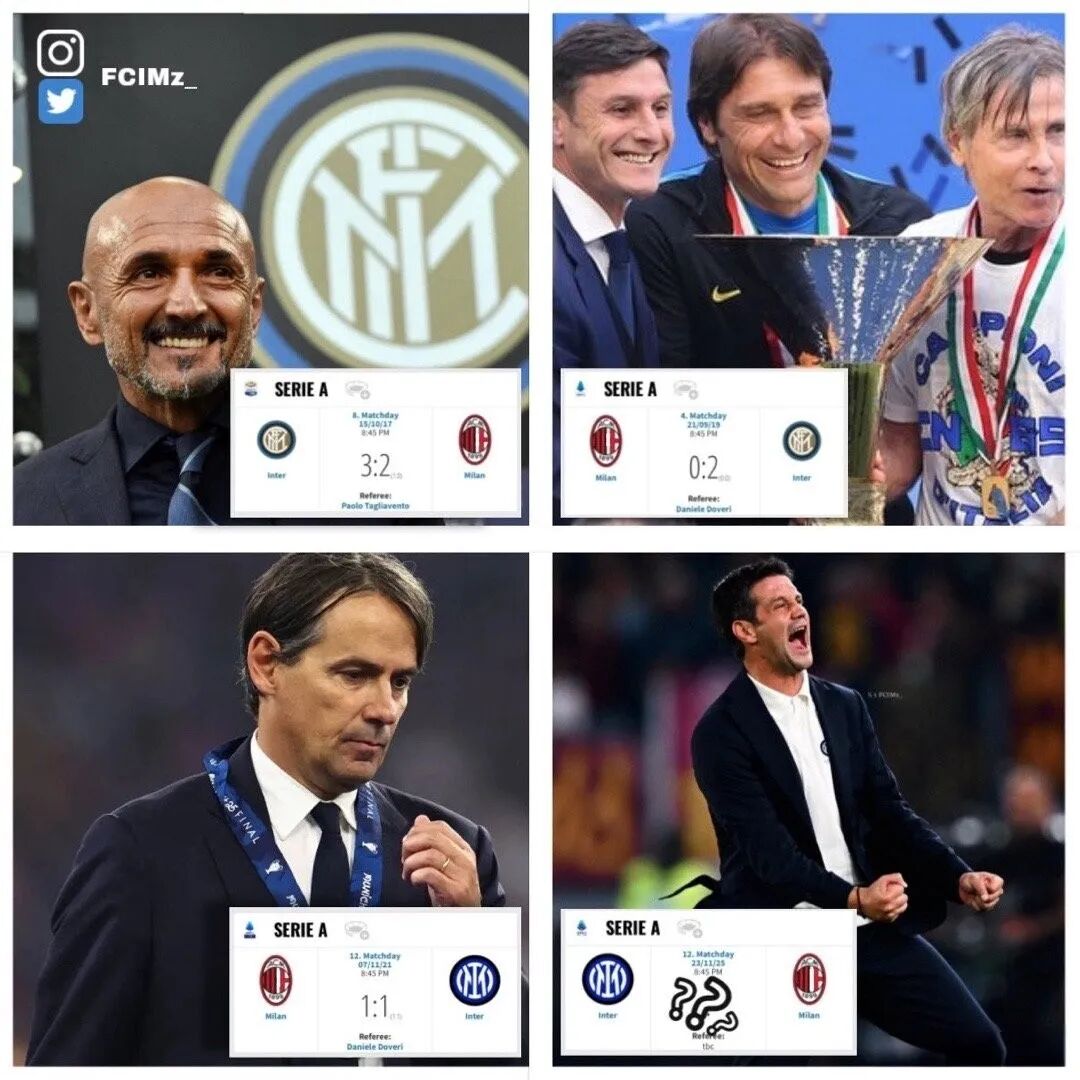Viewport: 1080px width, 1080px height.
Task: Click the Inter crest in the 3:2 match card
Action: [276, 439]
